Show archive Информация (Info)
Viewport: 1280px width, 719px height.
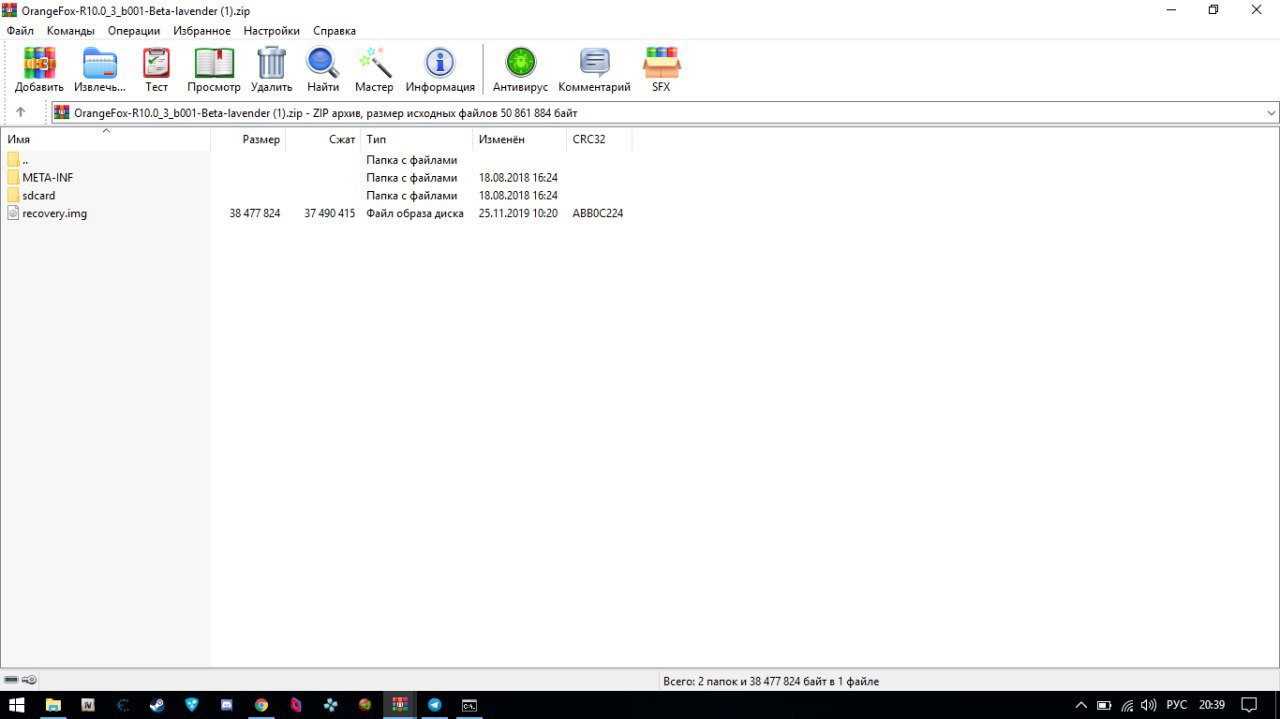[x=440, y=69]
